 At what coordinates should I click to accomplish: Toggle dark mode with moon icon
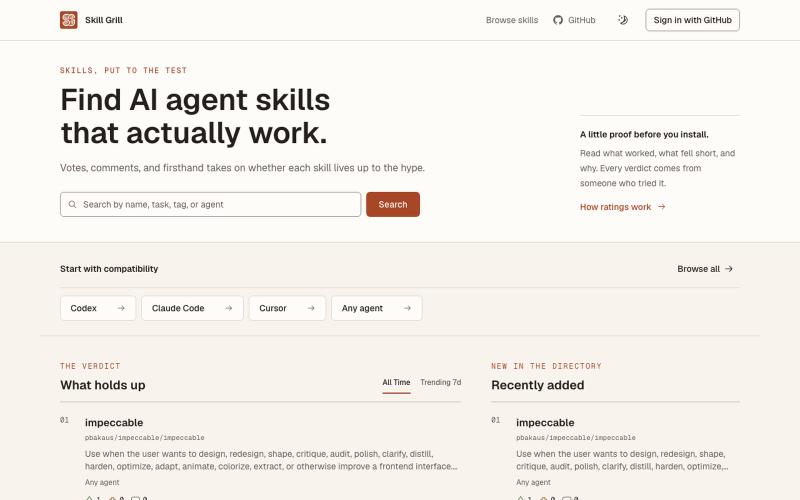[623, 20]
